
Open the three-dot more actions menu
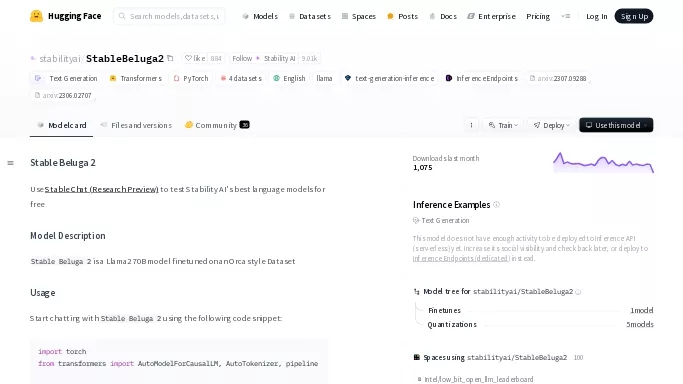[471, 125]
